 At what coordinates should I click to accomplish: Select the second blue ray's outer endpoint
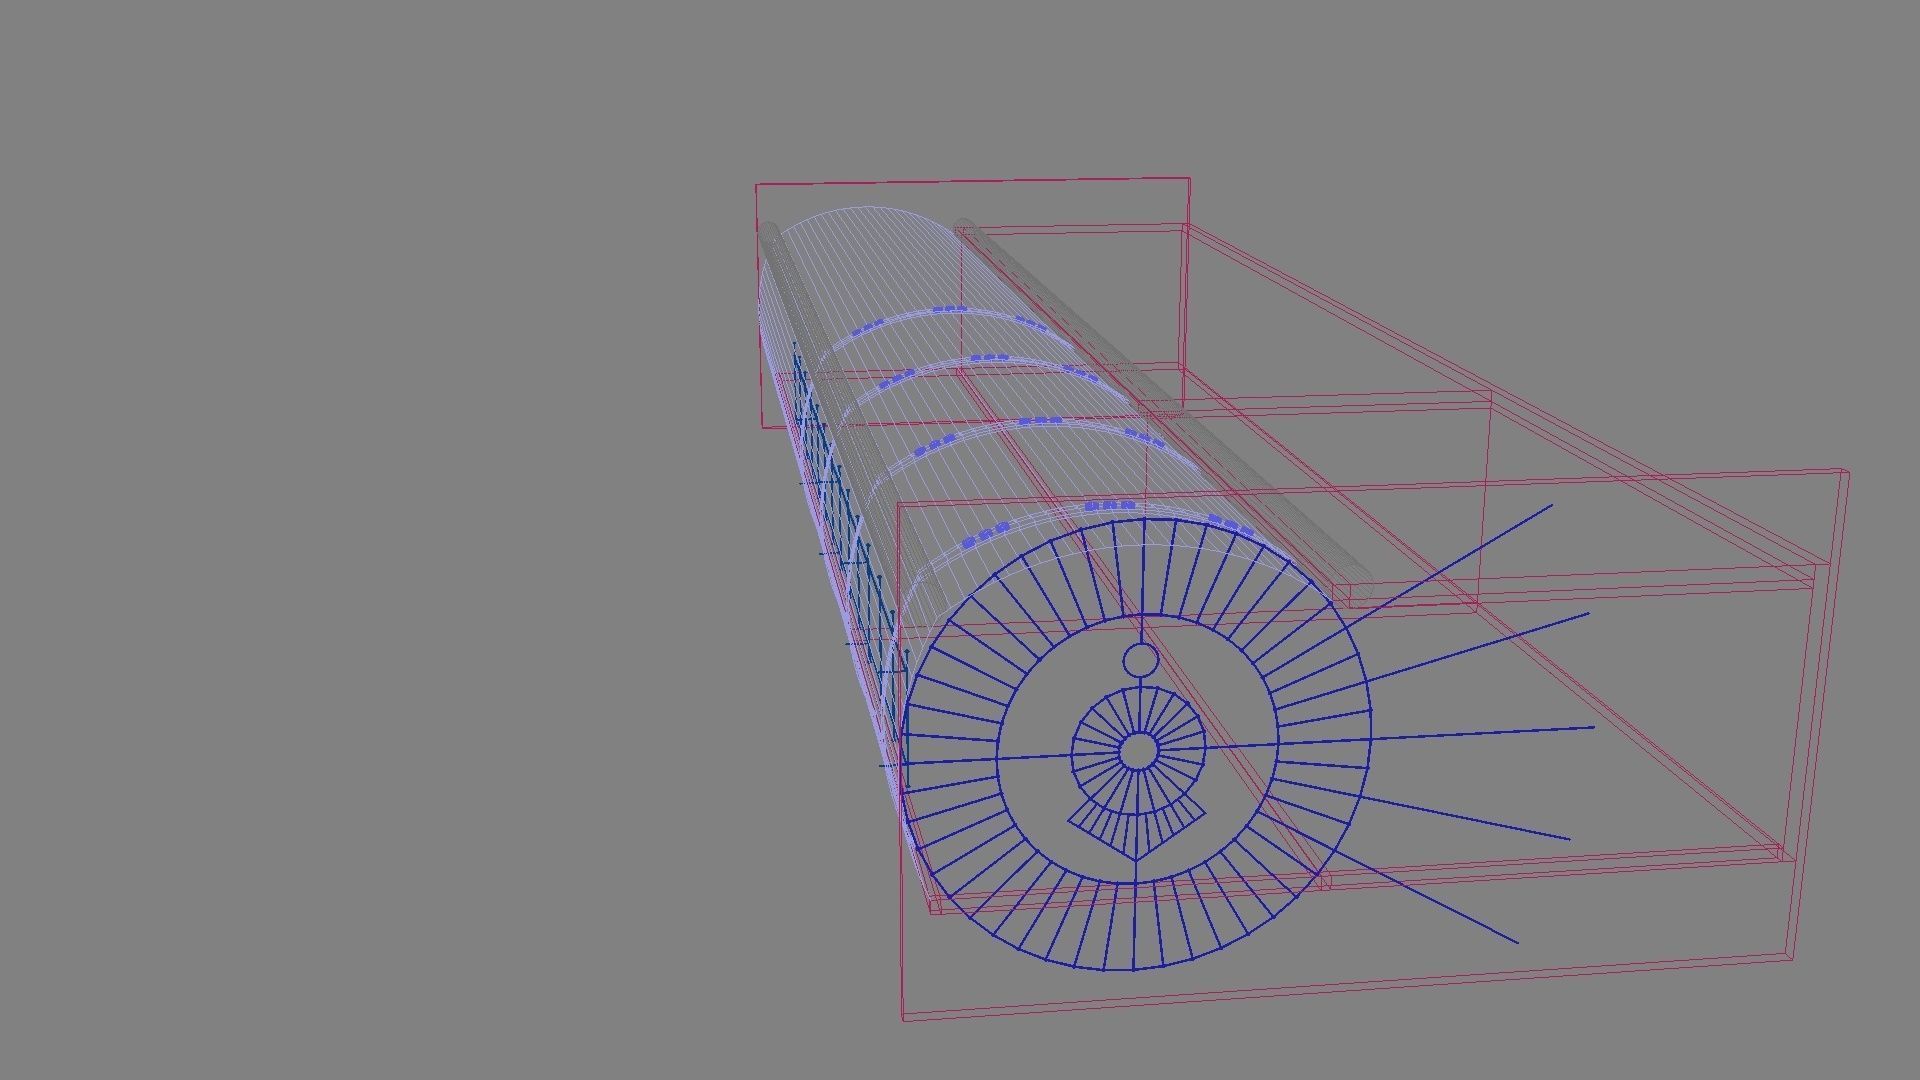(x=1588, y=614)
